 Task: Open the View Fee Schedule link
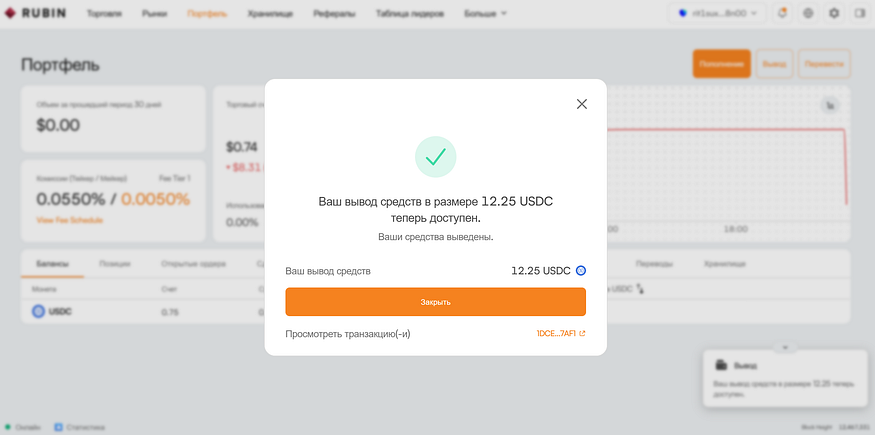[x=70, y=220]
